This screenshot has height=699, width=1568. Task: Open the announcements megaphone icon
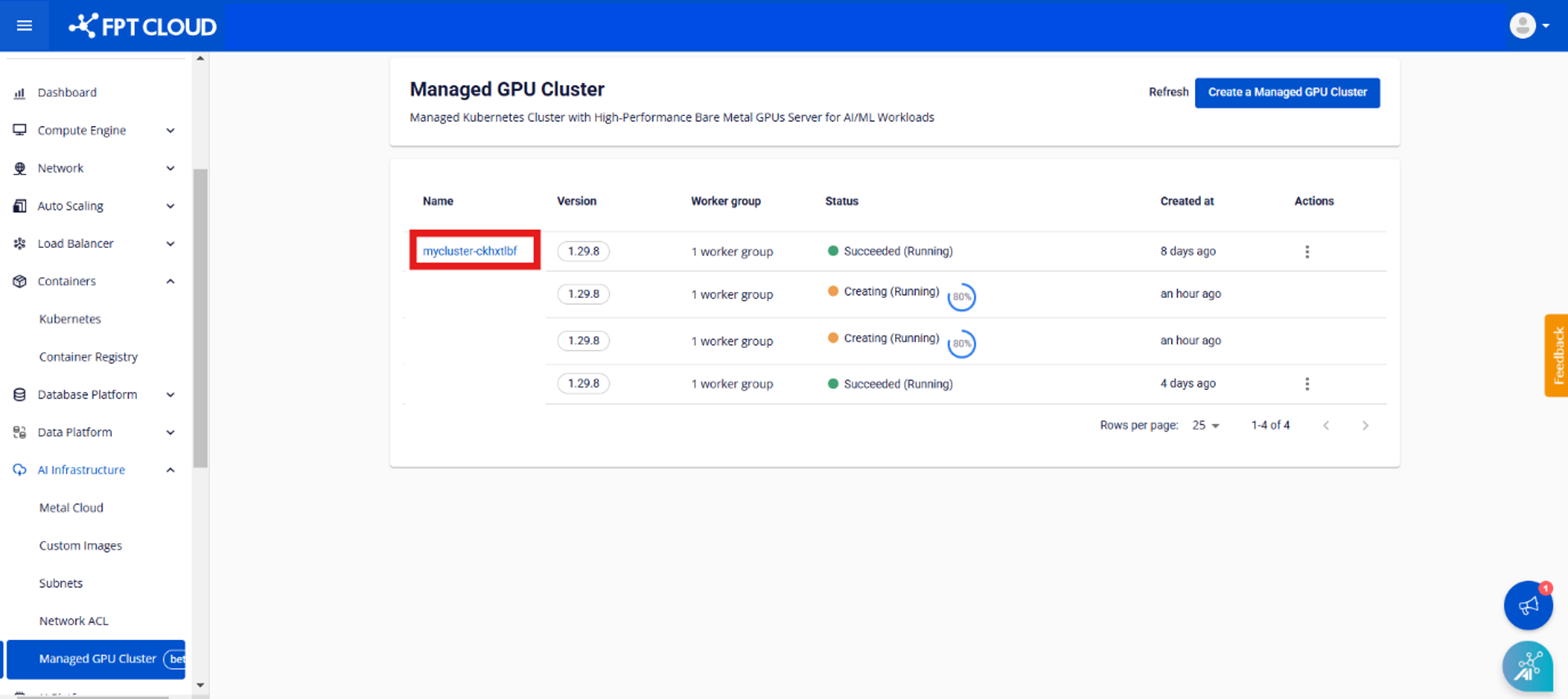pyautogui.click(x=1527, y=606)
